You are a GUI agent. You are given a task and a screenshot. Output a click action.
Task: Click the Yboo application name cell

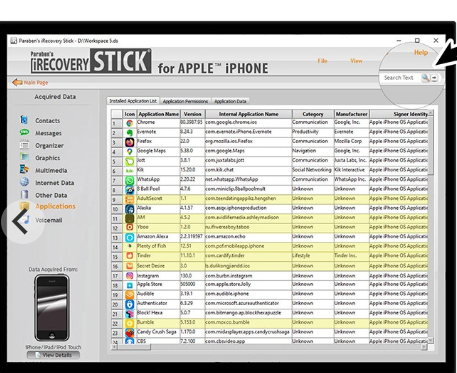point(158,227)
